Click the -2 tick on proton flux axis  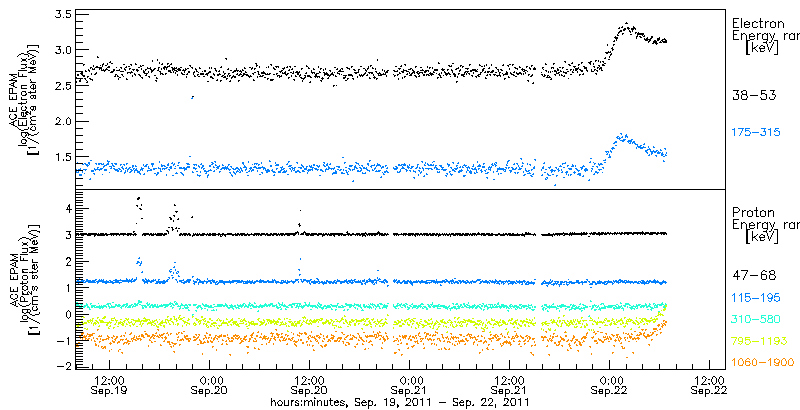pyautogui.click(x=65, y=366)
